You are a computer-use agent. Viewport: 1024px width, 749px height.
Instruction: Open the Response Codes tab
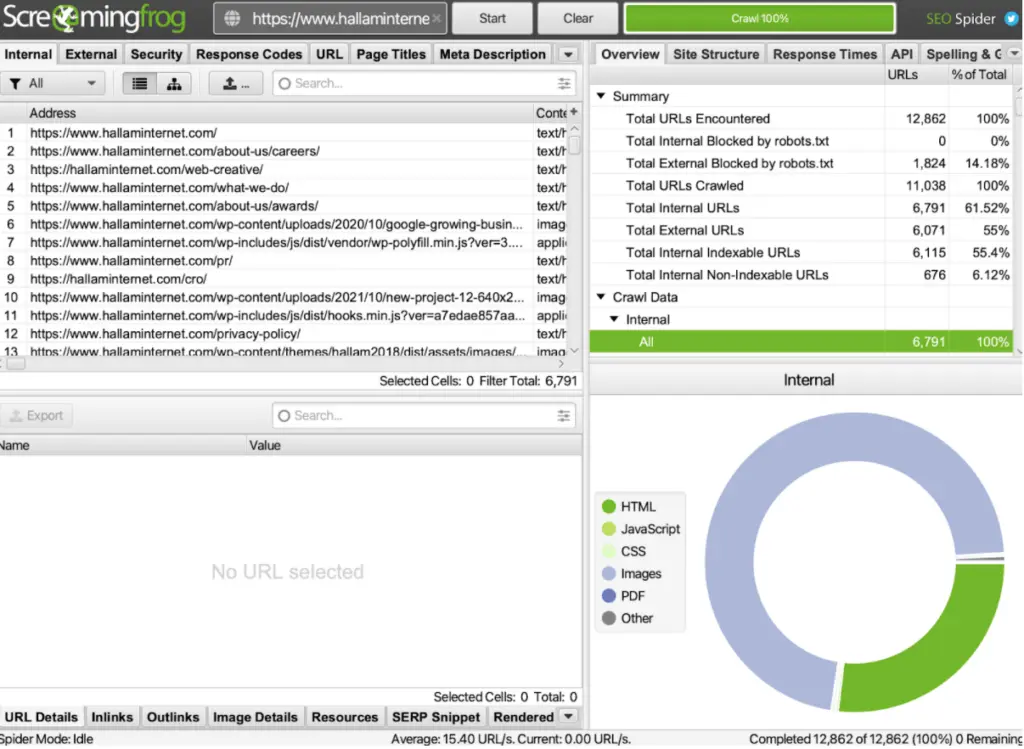[249, 54]
